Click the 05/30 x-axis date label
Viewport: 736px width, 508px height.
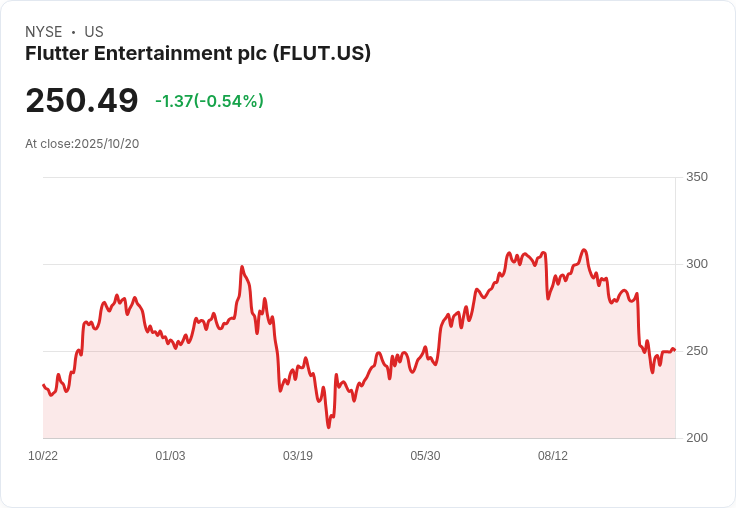click(x=425, y=456)
